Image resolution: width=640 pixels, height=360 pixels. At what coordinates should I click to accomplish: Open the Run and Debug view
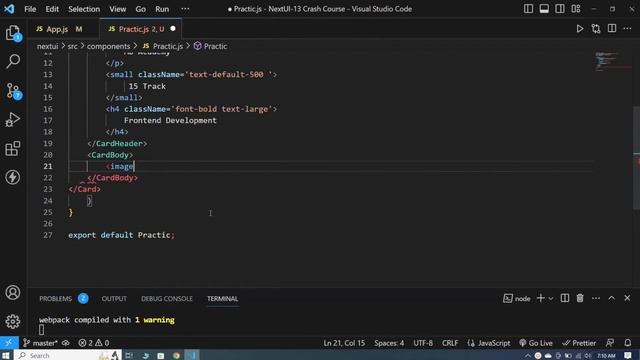click(13, 120)
